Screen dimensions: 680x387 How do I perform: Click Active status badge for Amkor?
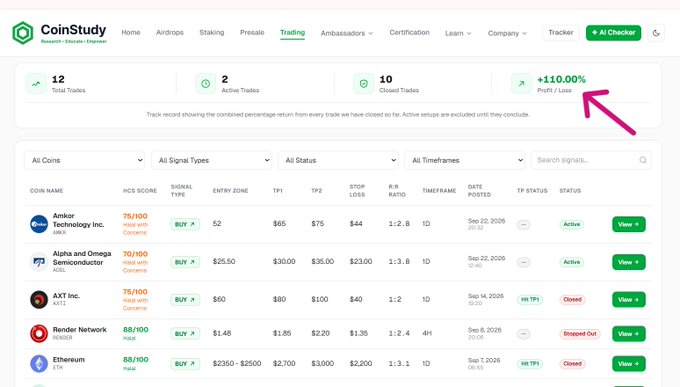pos(572,224)
